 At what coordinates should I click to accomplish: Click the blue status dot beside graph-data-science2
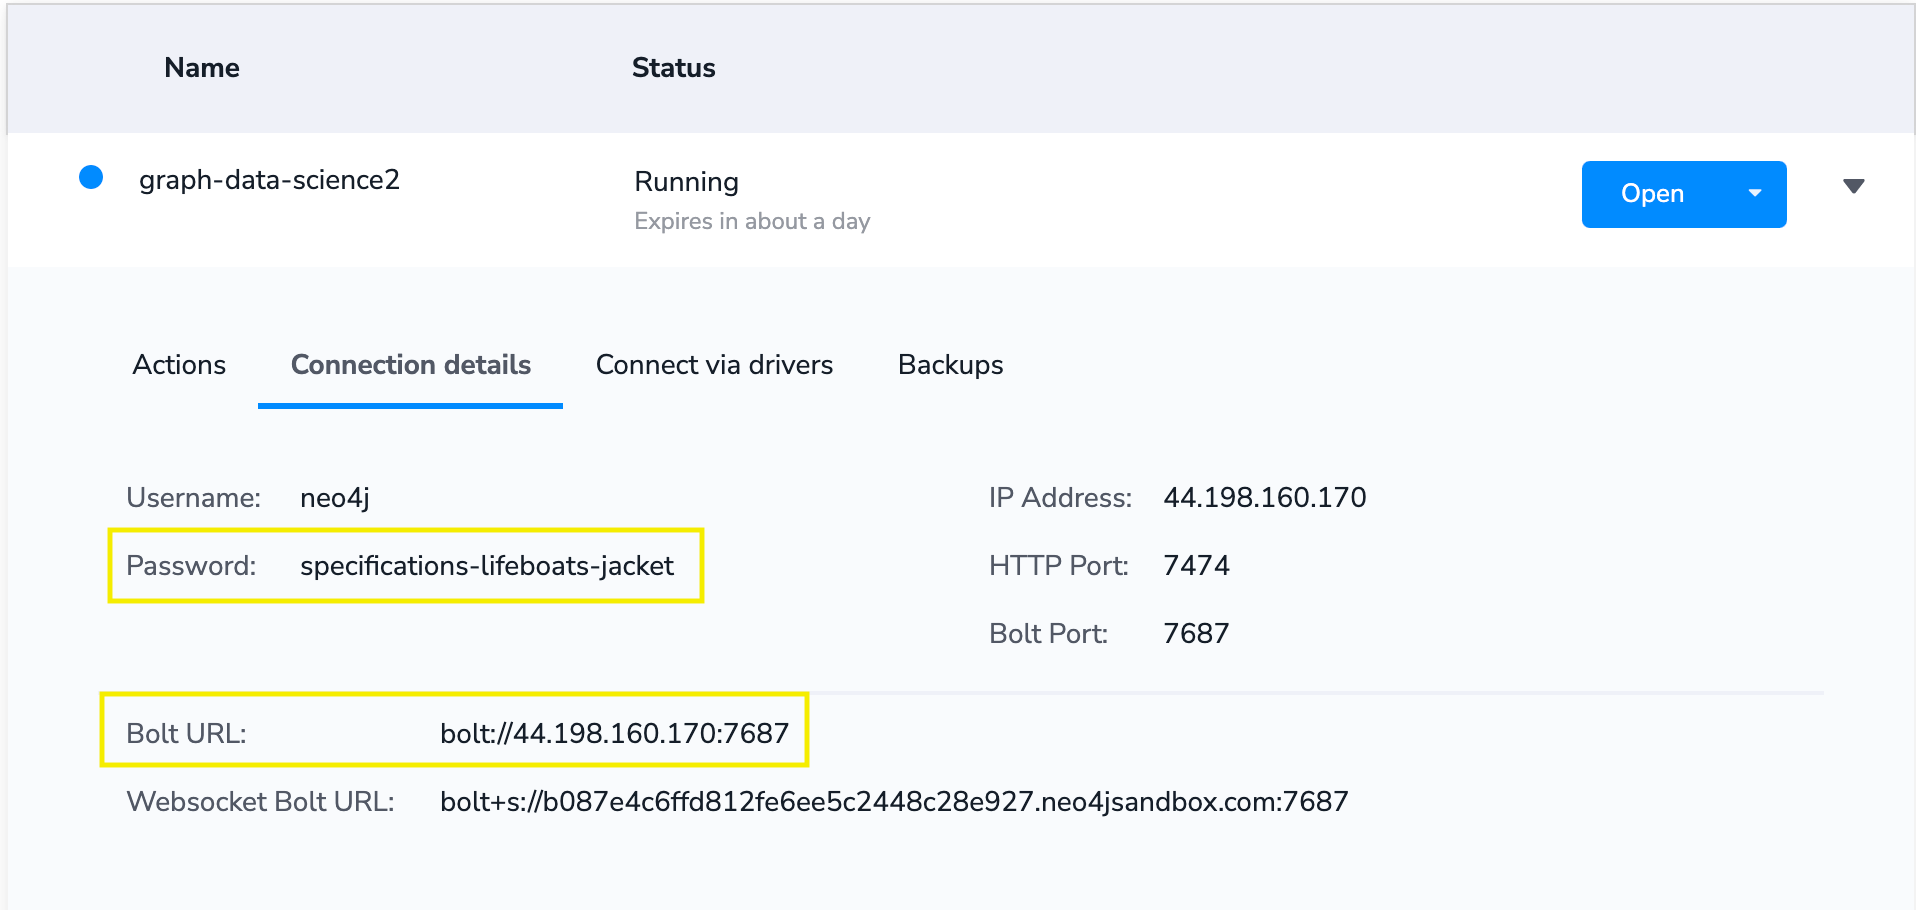coord(91,178)
